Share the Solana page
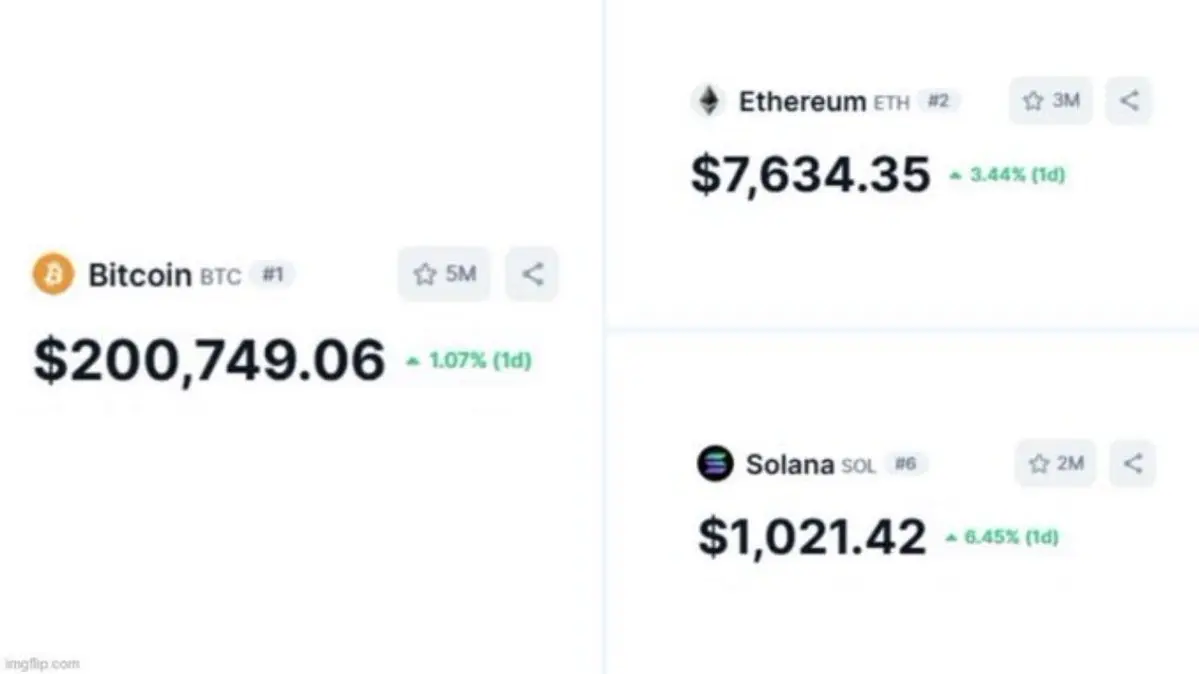The width and height of the screenshot is (1199, 674). pyautogui.click(x=1132, y=464)
